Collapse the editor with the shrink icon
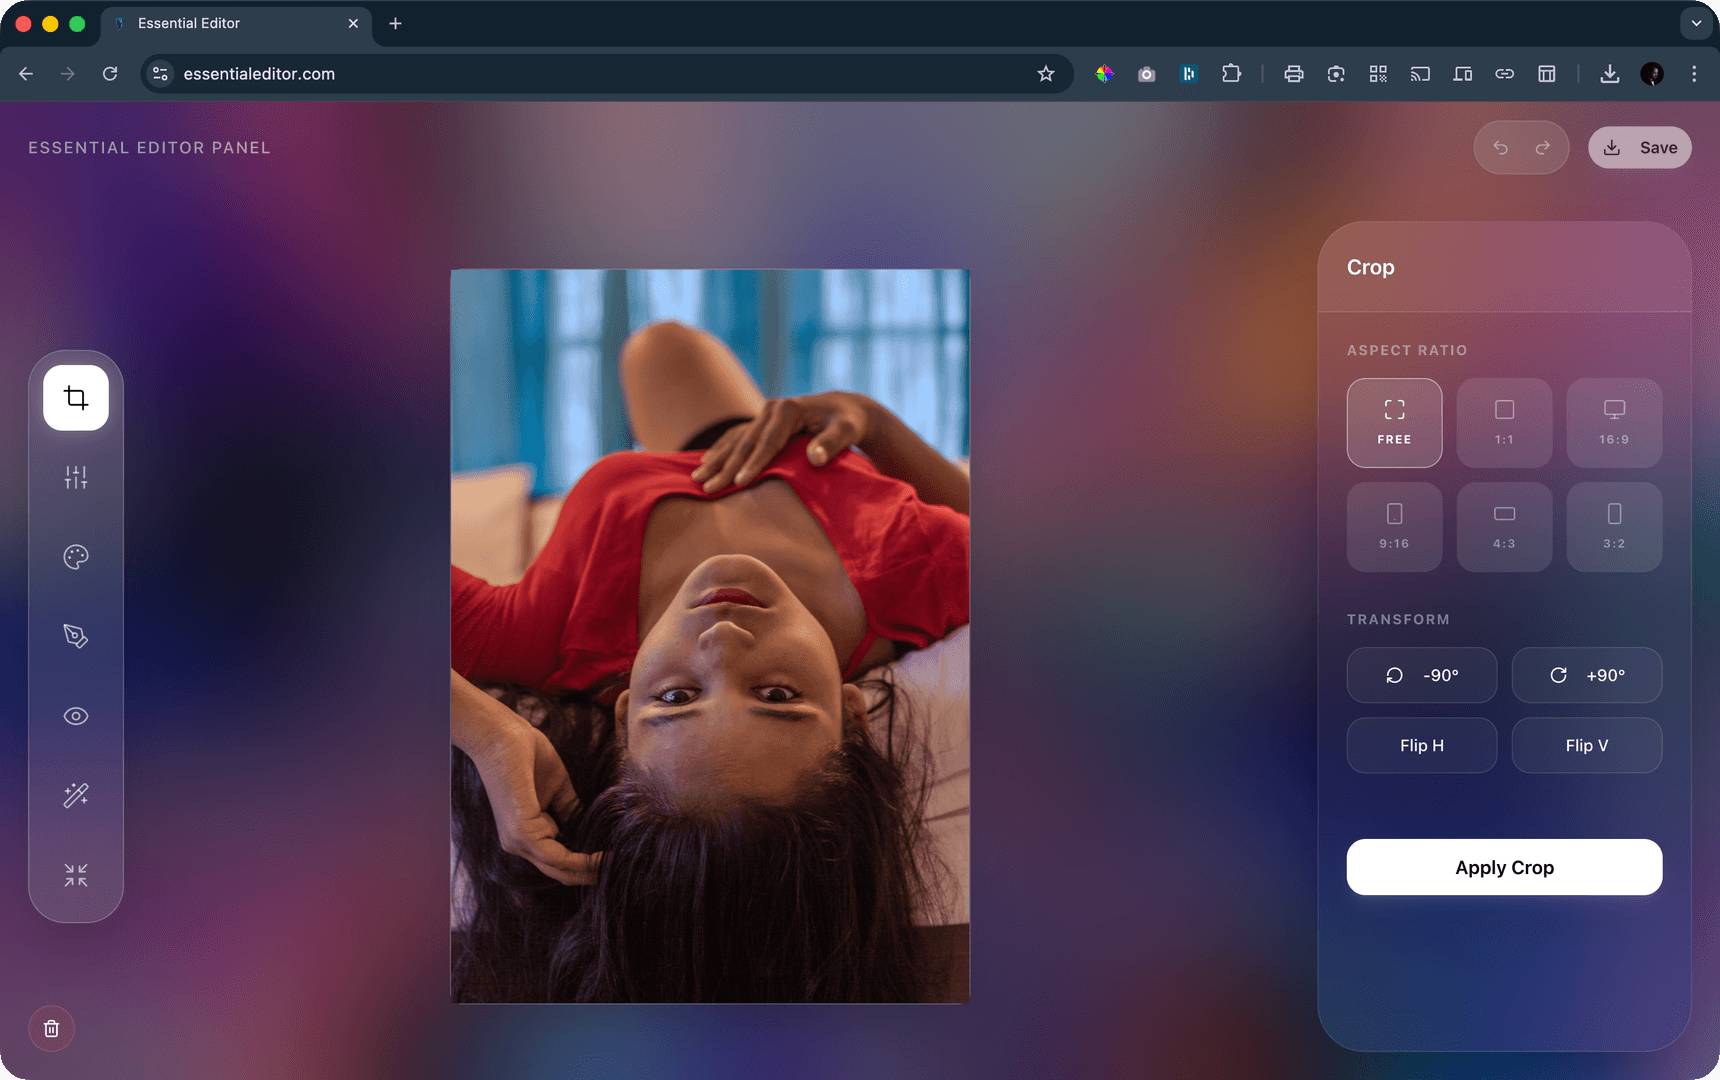The height and width of the screenshot is (1080, 1720). [76, 875]
